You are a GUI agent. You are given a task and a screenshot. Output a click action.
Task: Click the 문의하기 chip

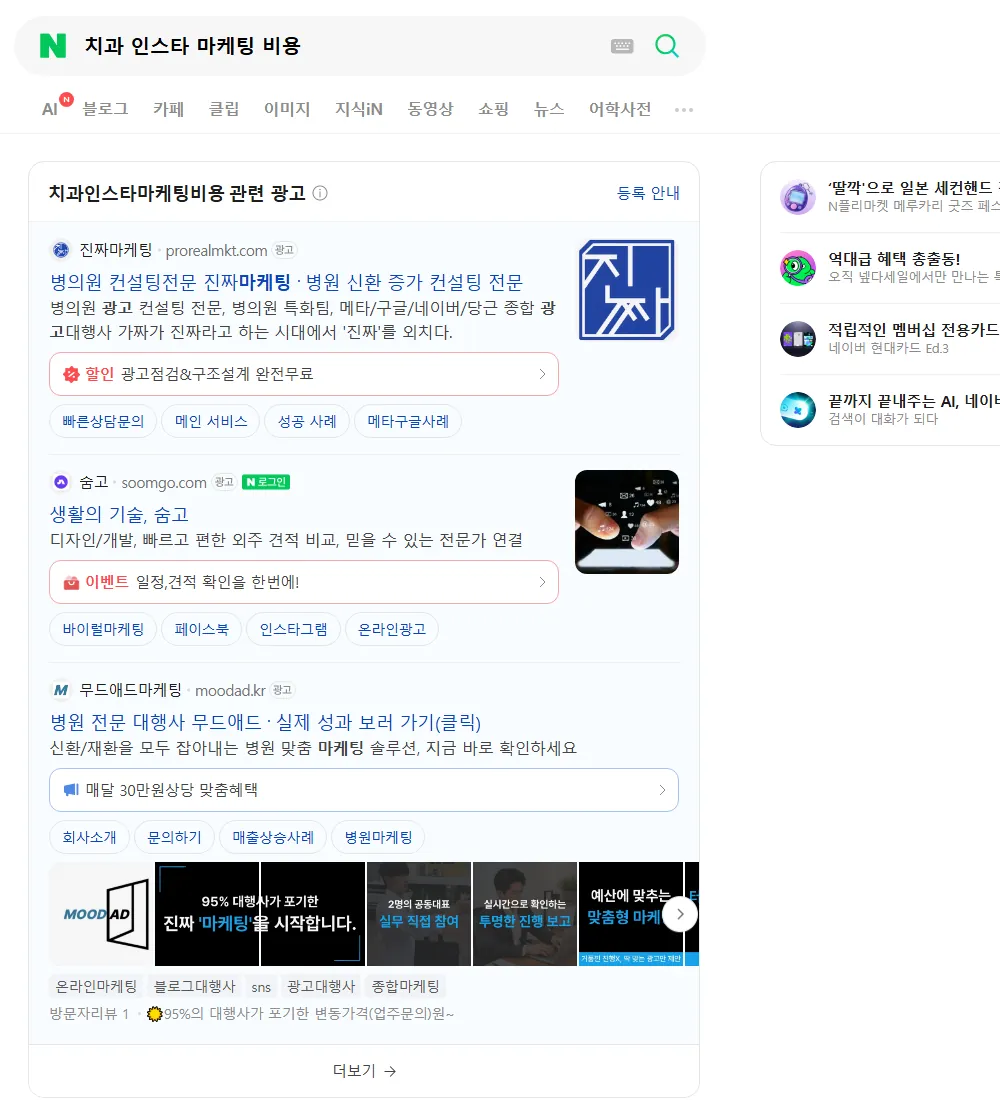click(x=174, y=837)
